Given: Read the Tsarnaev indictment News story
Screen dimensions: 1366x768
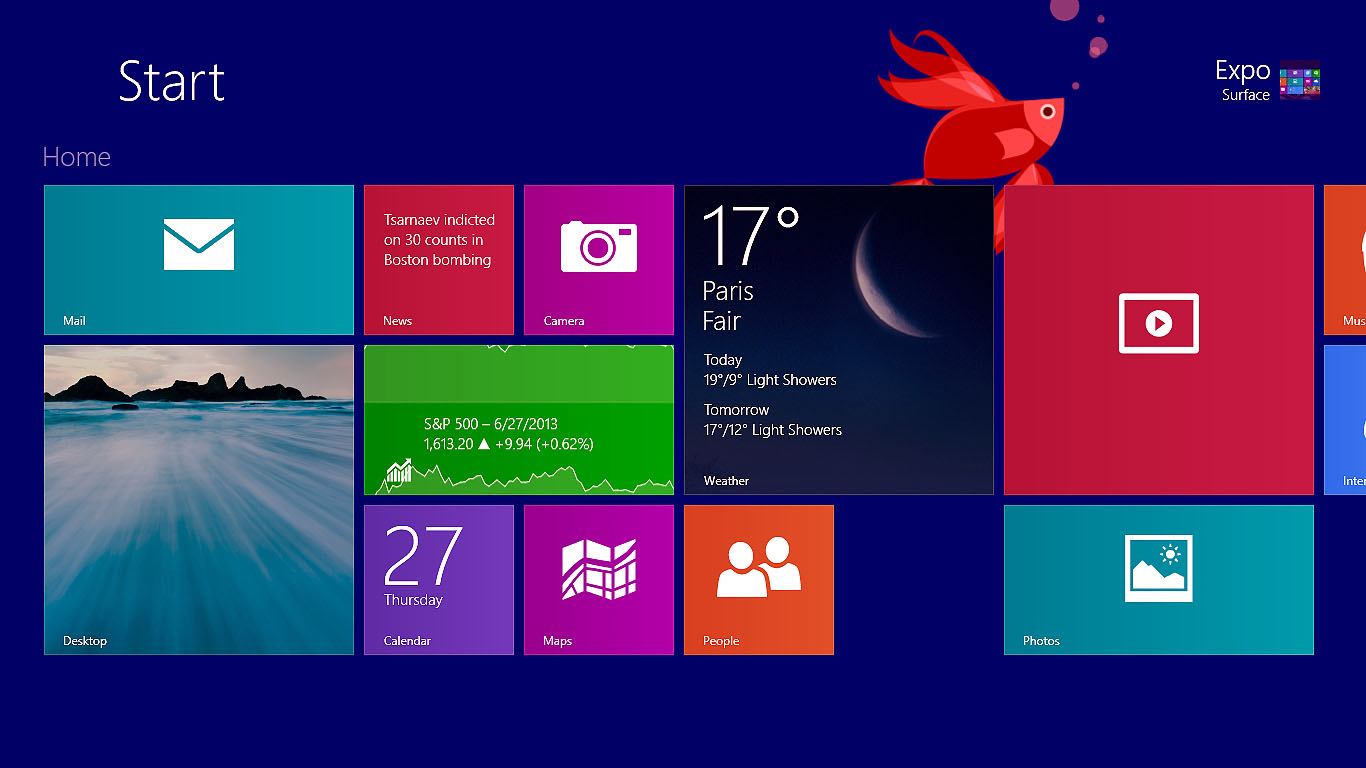Looking at the screenshot, I should point(438,259).
